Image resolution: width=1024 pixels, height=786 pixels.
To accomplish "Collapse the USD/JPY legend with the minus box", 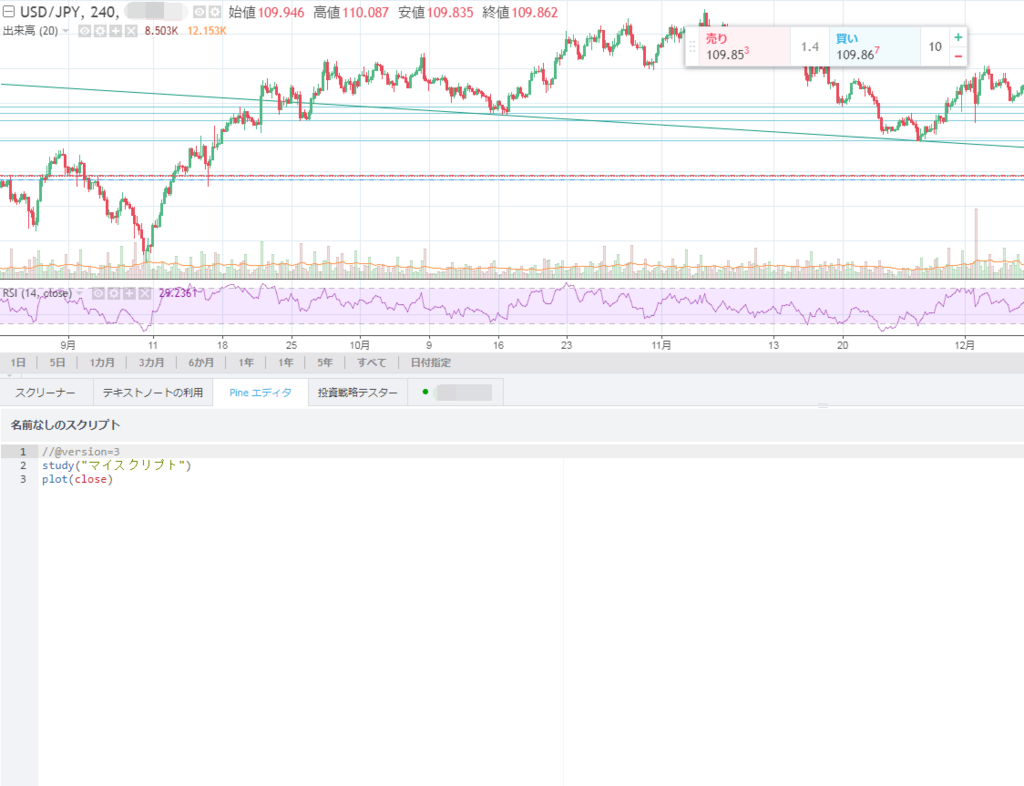I will tap(9, 12).
